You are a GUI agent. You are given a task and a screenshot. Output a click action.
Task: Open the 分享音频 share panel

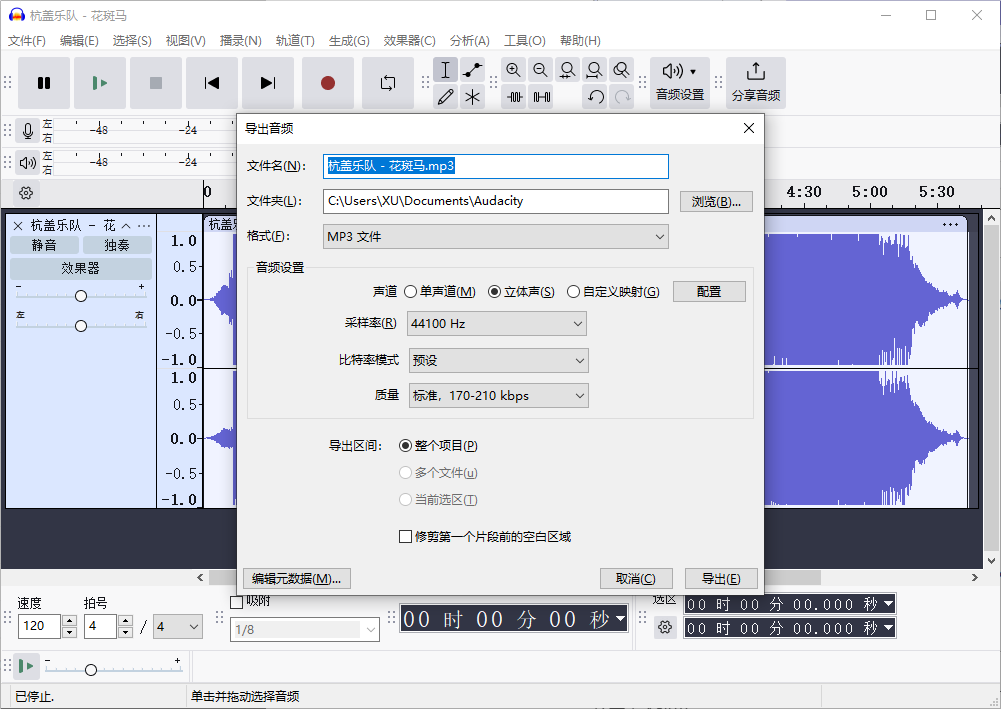(756, 82)
